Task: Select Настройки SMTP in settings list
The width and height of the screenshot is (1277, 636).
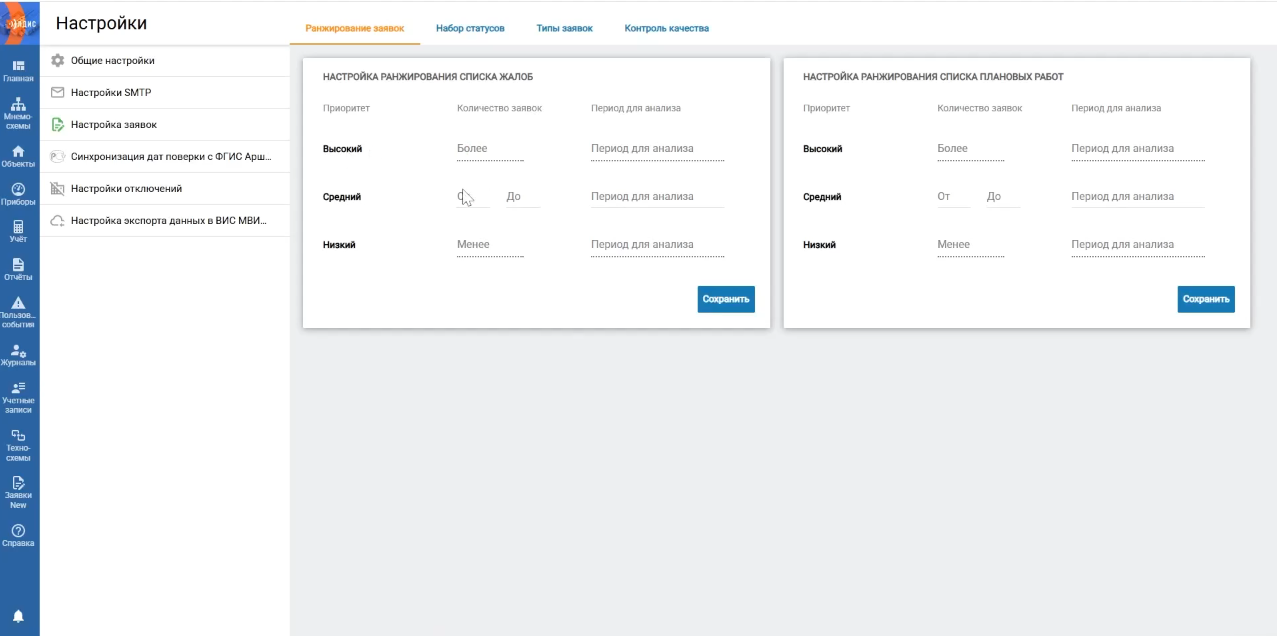Action: [110, 93]
